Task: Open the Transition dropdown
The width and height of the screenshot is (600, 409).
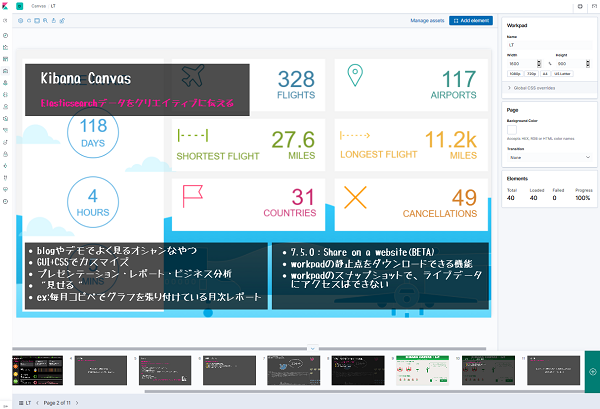Action: [549, 157]
